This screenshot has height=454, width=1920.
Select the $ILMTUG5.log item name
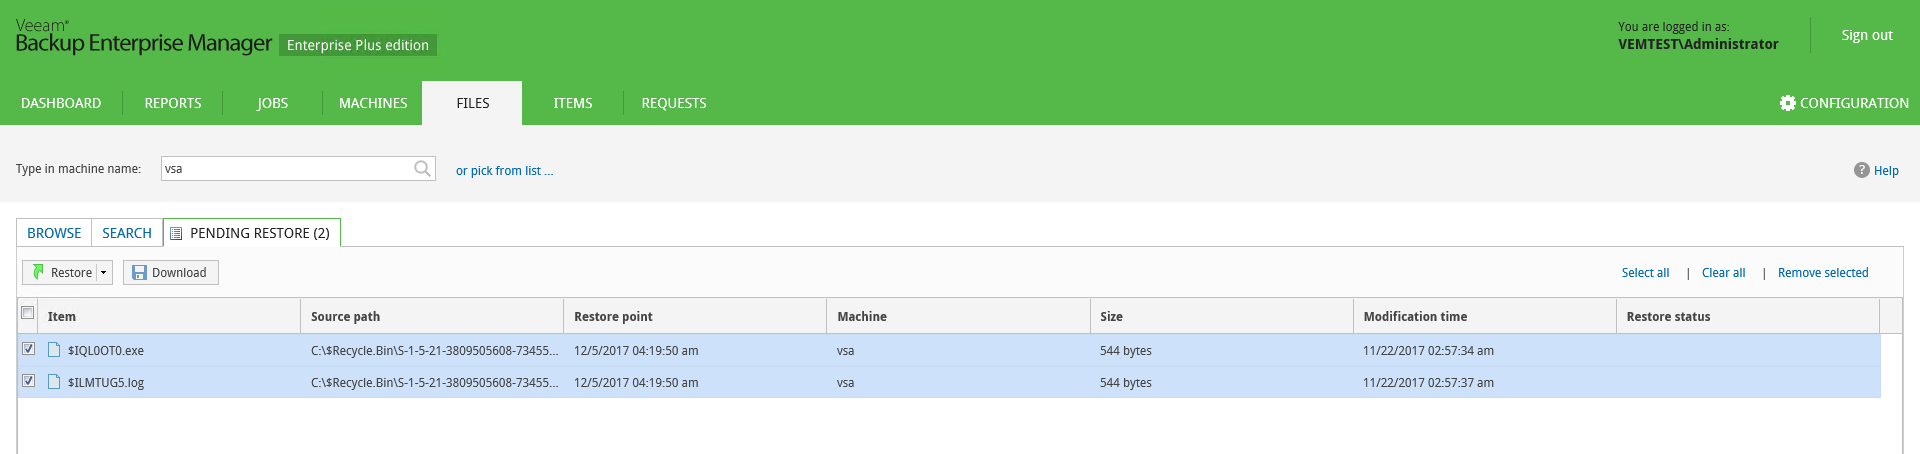tap(106, 383)
